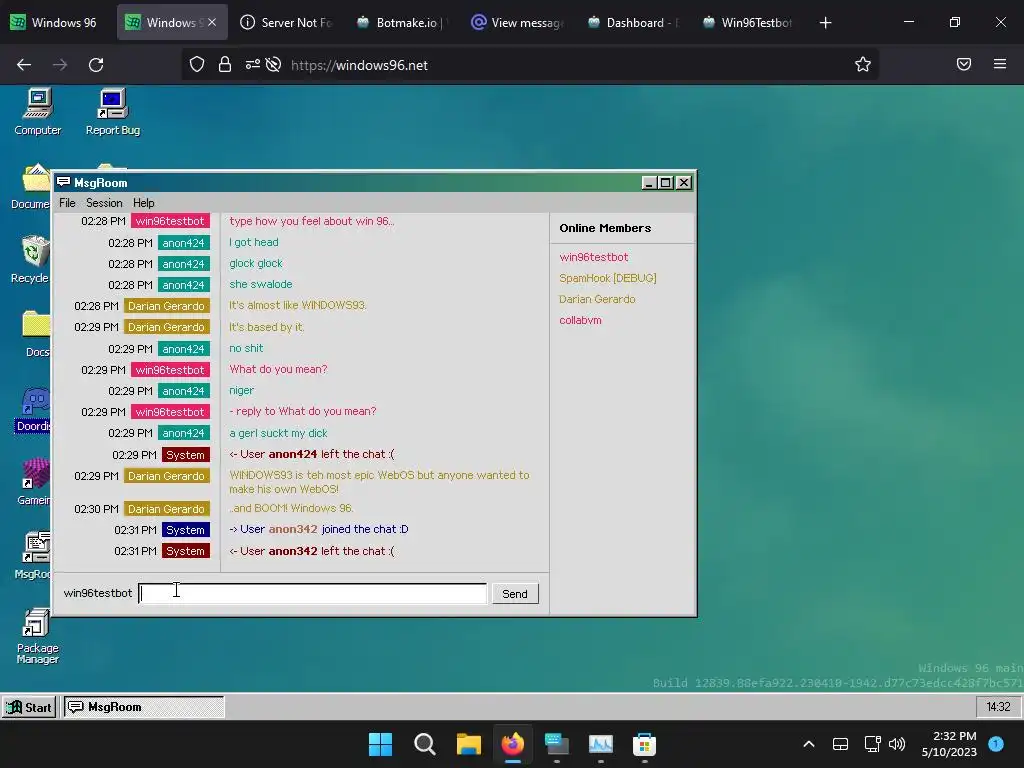Screen dimensions: 1024x768
Task: Open Microsoft Store from taskbar
Action: click(644, 744)
